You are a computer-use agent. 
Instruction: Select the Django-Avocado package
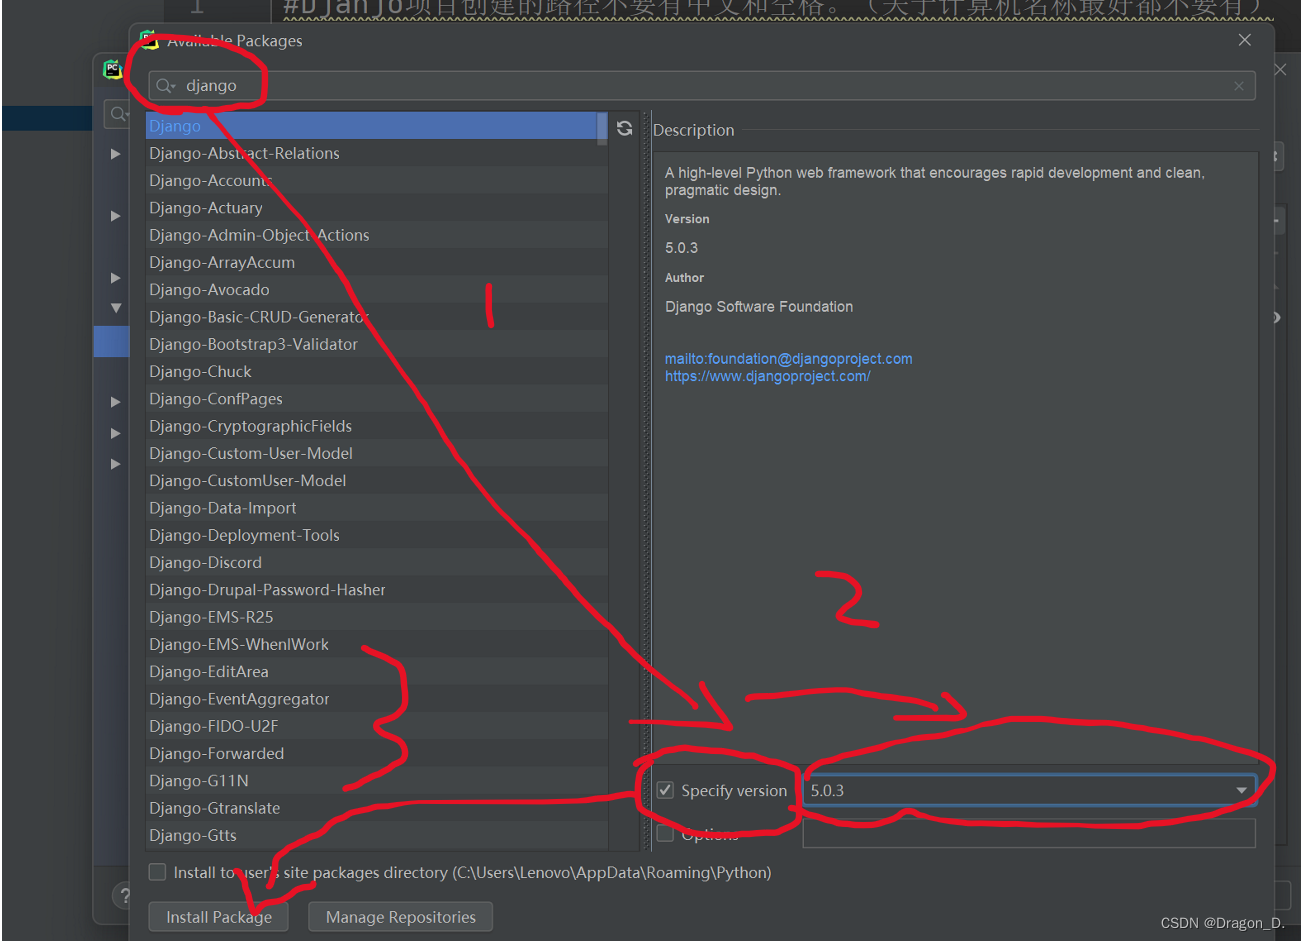point(377,290)
